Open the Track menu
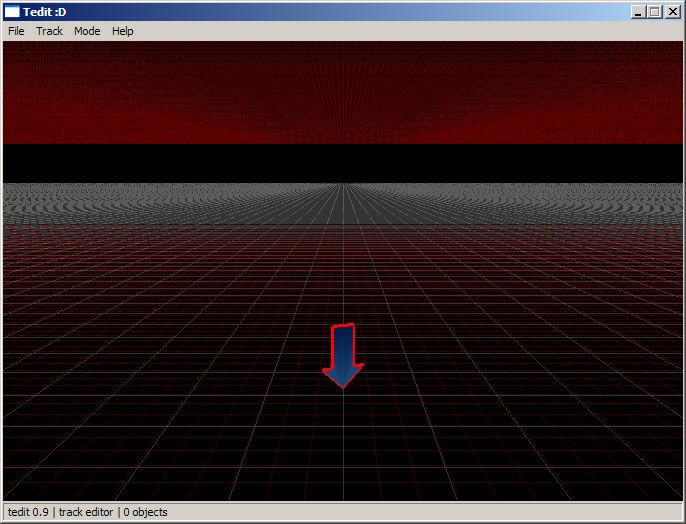Image resolution: width=686 pixels, height=524 pixels. pos(49,31)
